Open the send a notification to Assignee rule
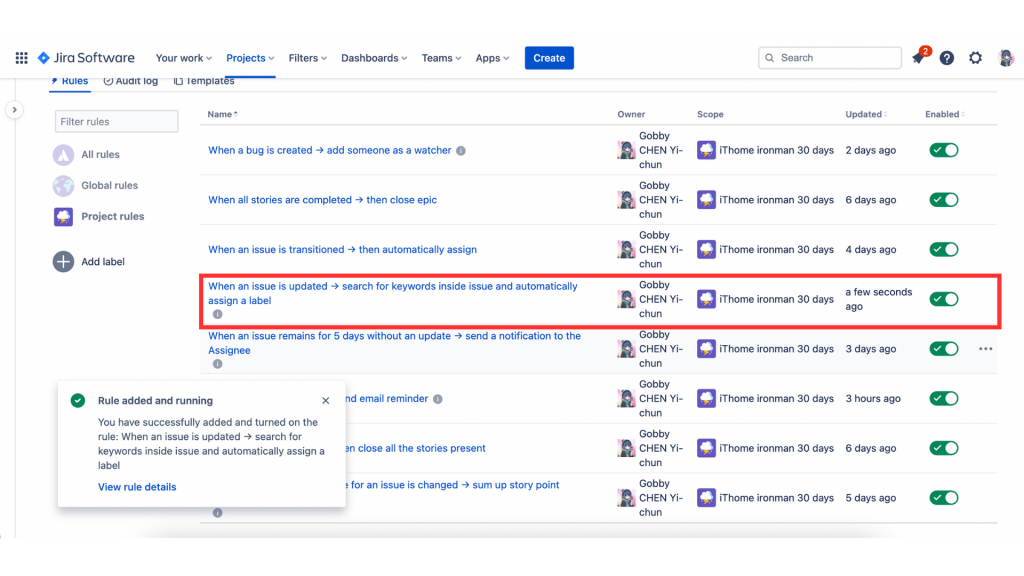The width and height of the screenshot is (1024, 576). pyautogui.click(x=394, y=343)
